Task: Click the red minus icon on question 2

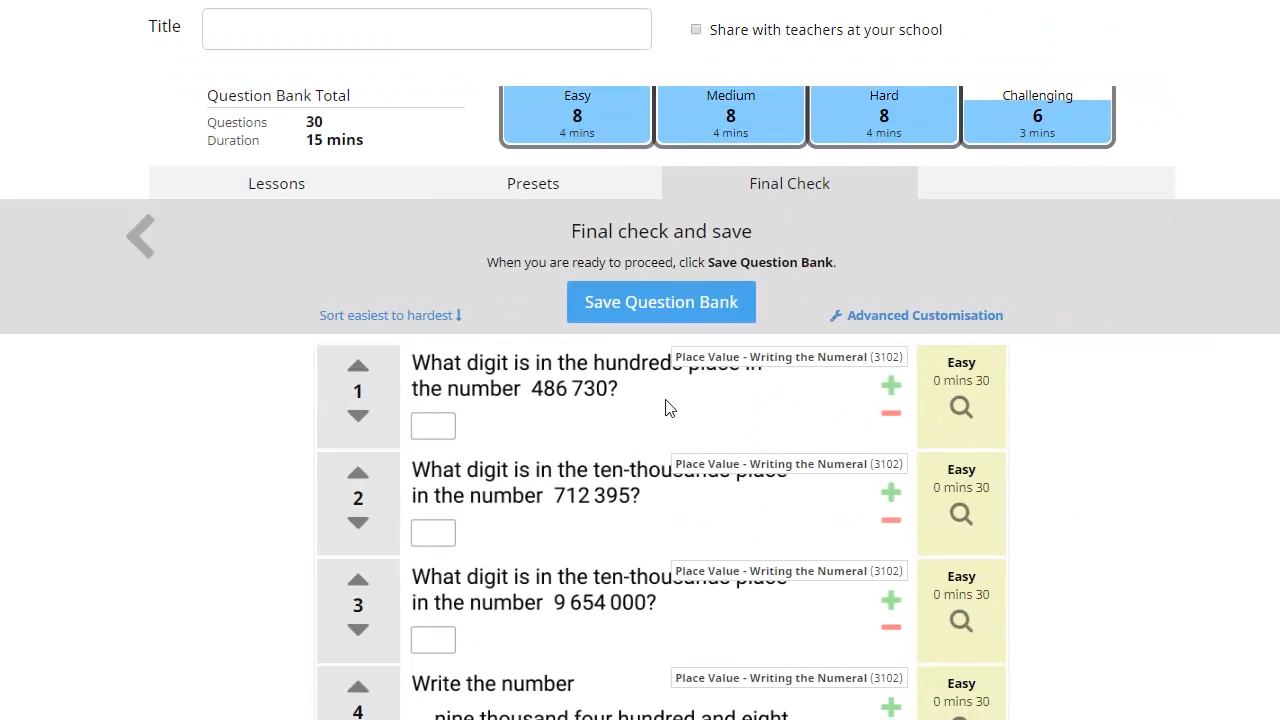Action: coord(890,519)
